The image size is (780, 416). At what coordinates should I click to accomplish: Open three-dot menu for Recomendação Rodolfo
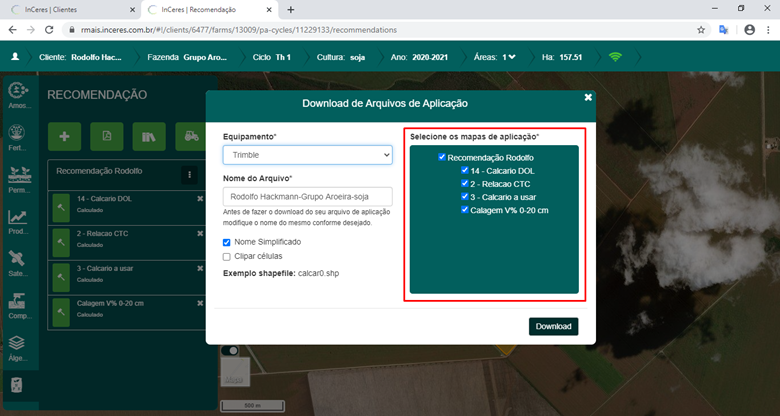point(190,175)
